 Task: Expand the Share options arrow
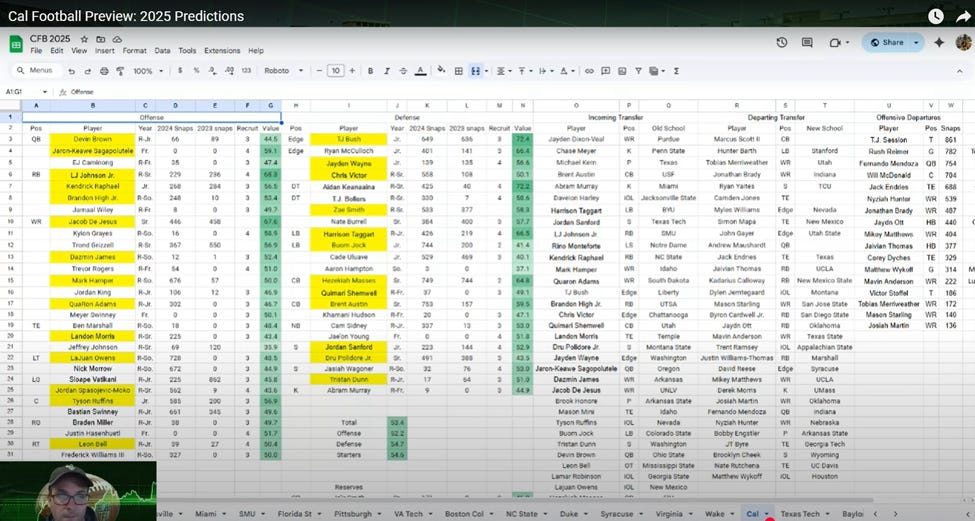click(916, 42)
